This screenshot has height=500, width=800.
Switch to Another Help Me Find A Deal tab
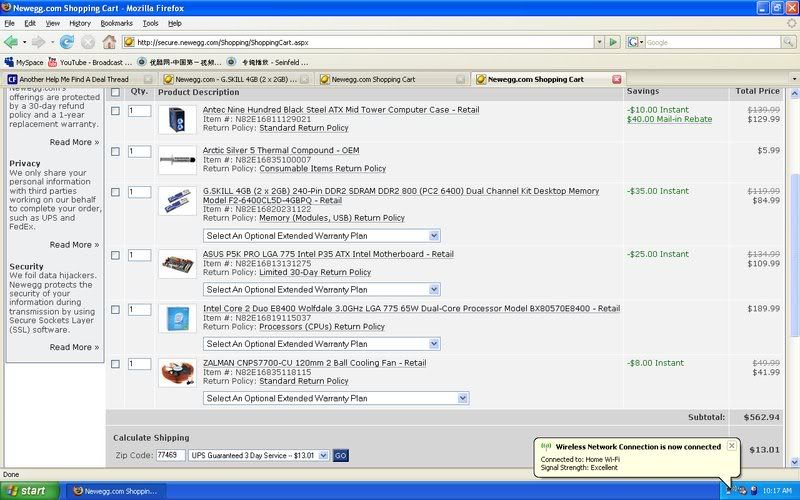tap(75, 79)
